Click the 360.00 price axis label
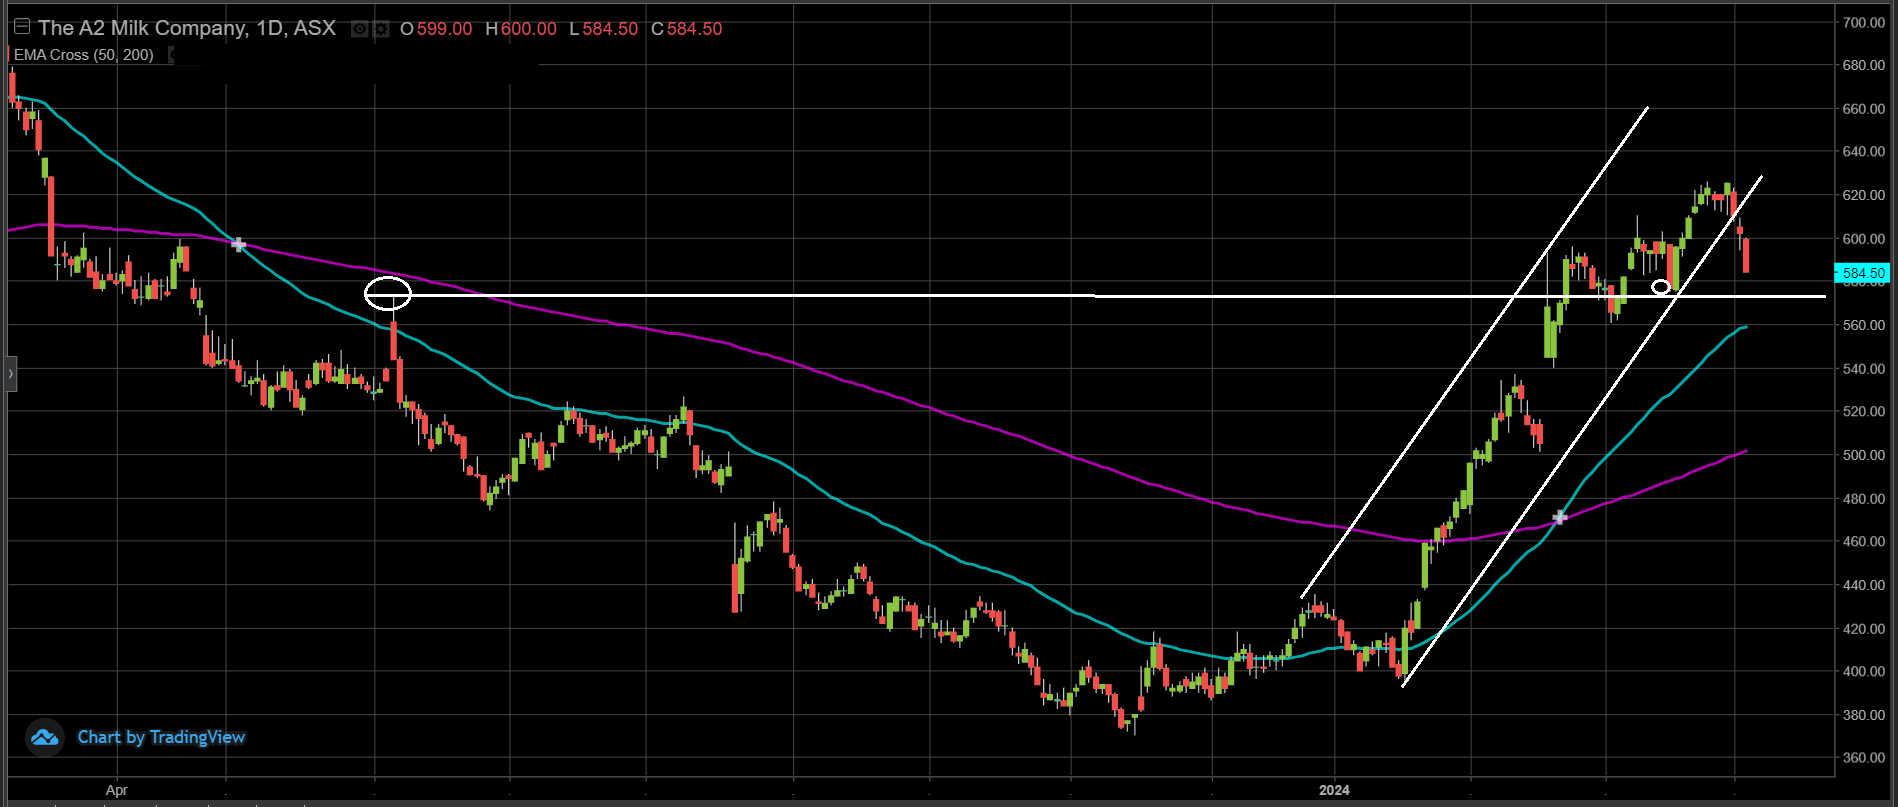This screenshot has width=1898, height=807. pyautogui.click(x=1864, y=758)
